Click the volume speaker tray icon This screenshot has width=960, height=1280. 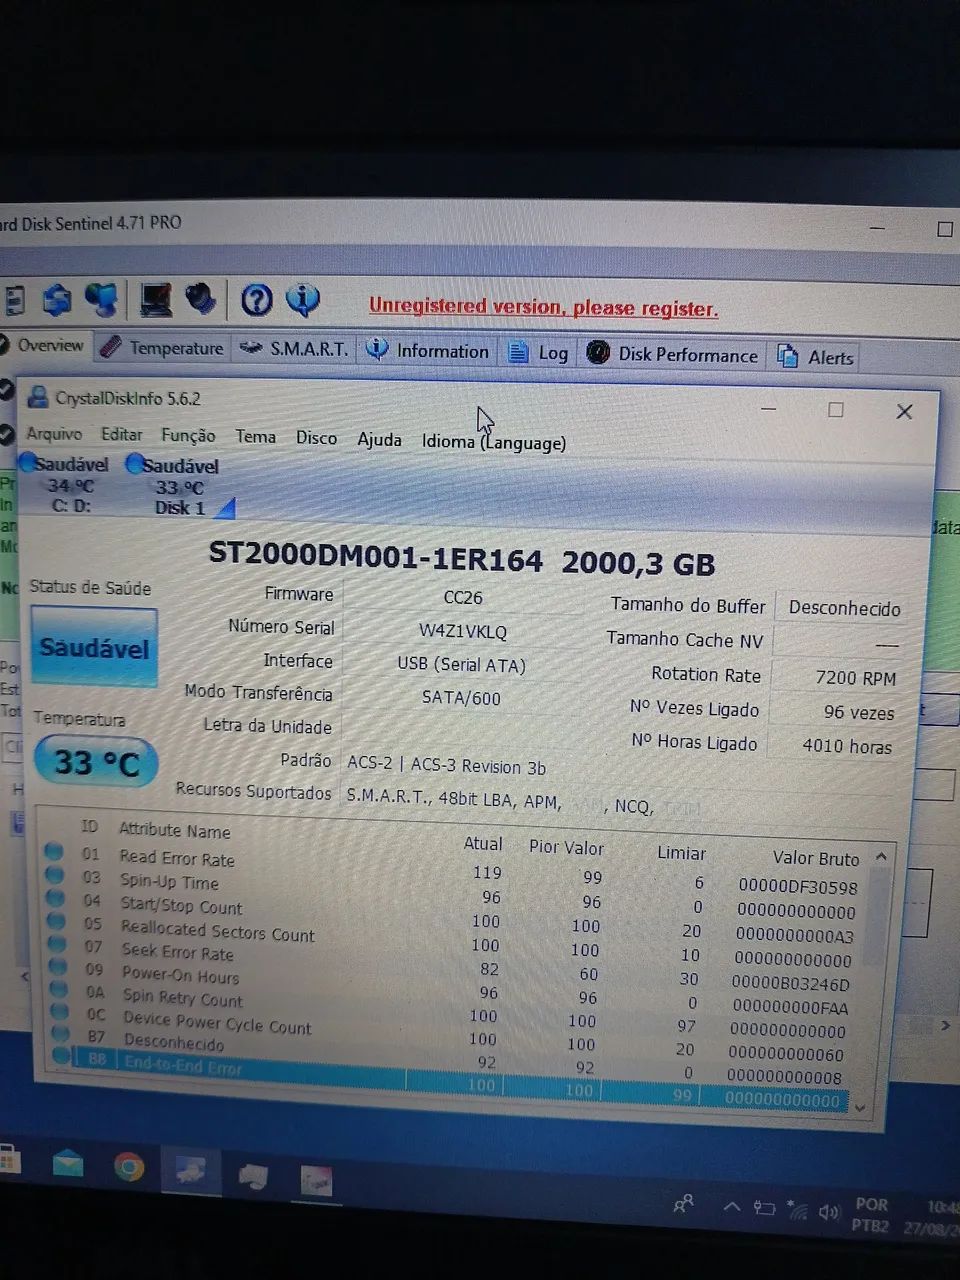829,1212
